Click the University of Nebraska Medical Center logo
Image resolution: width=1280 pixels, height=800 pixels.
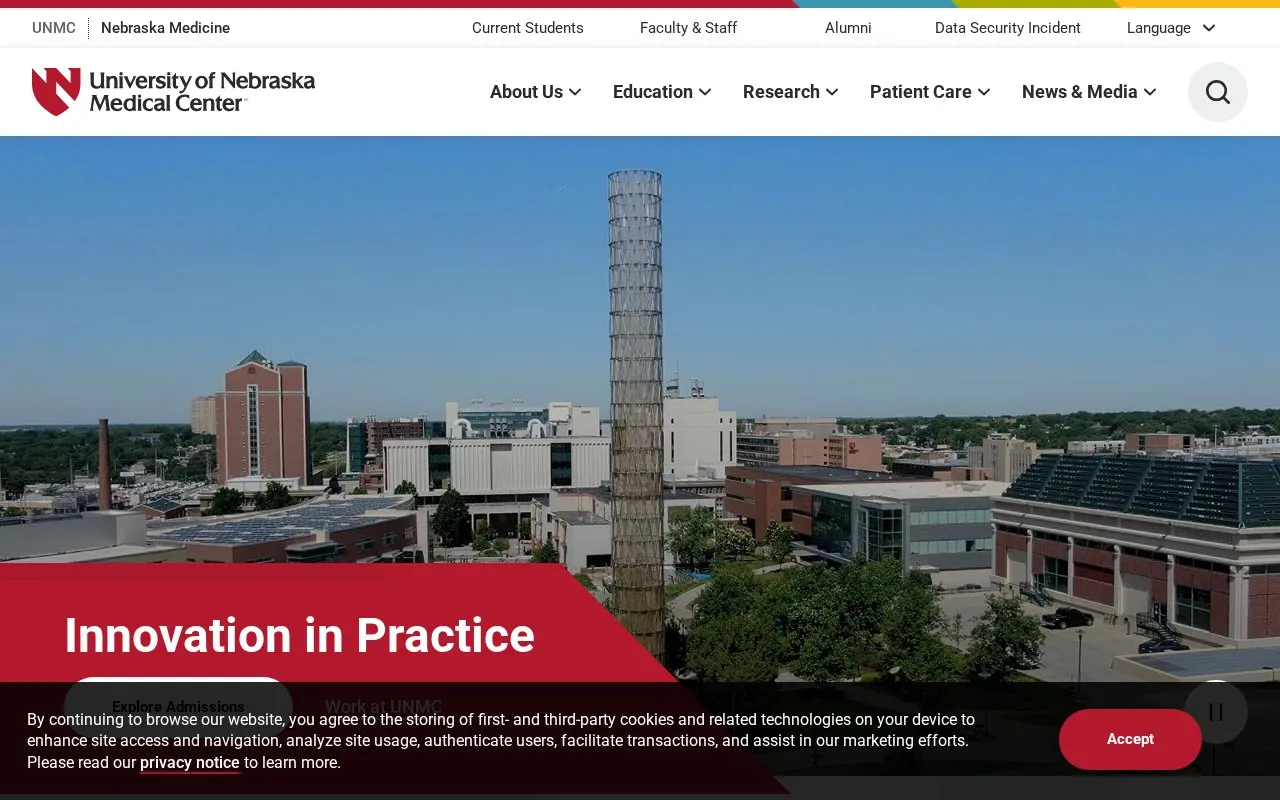click(x=173, y=91)
